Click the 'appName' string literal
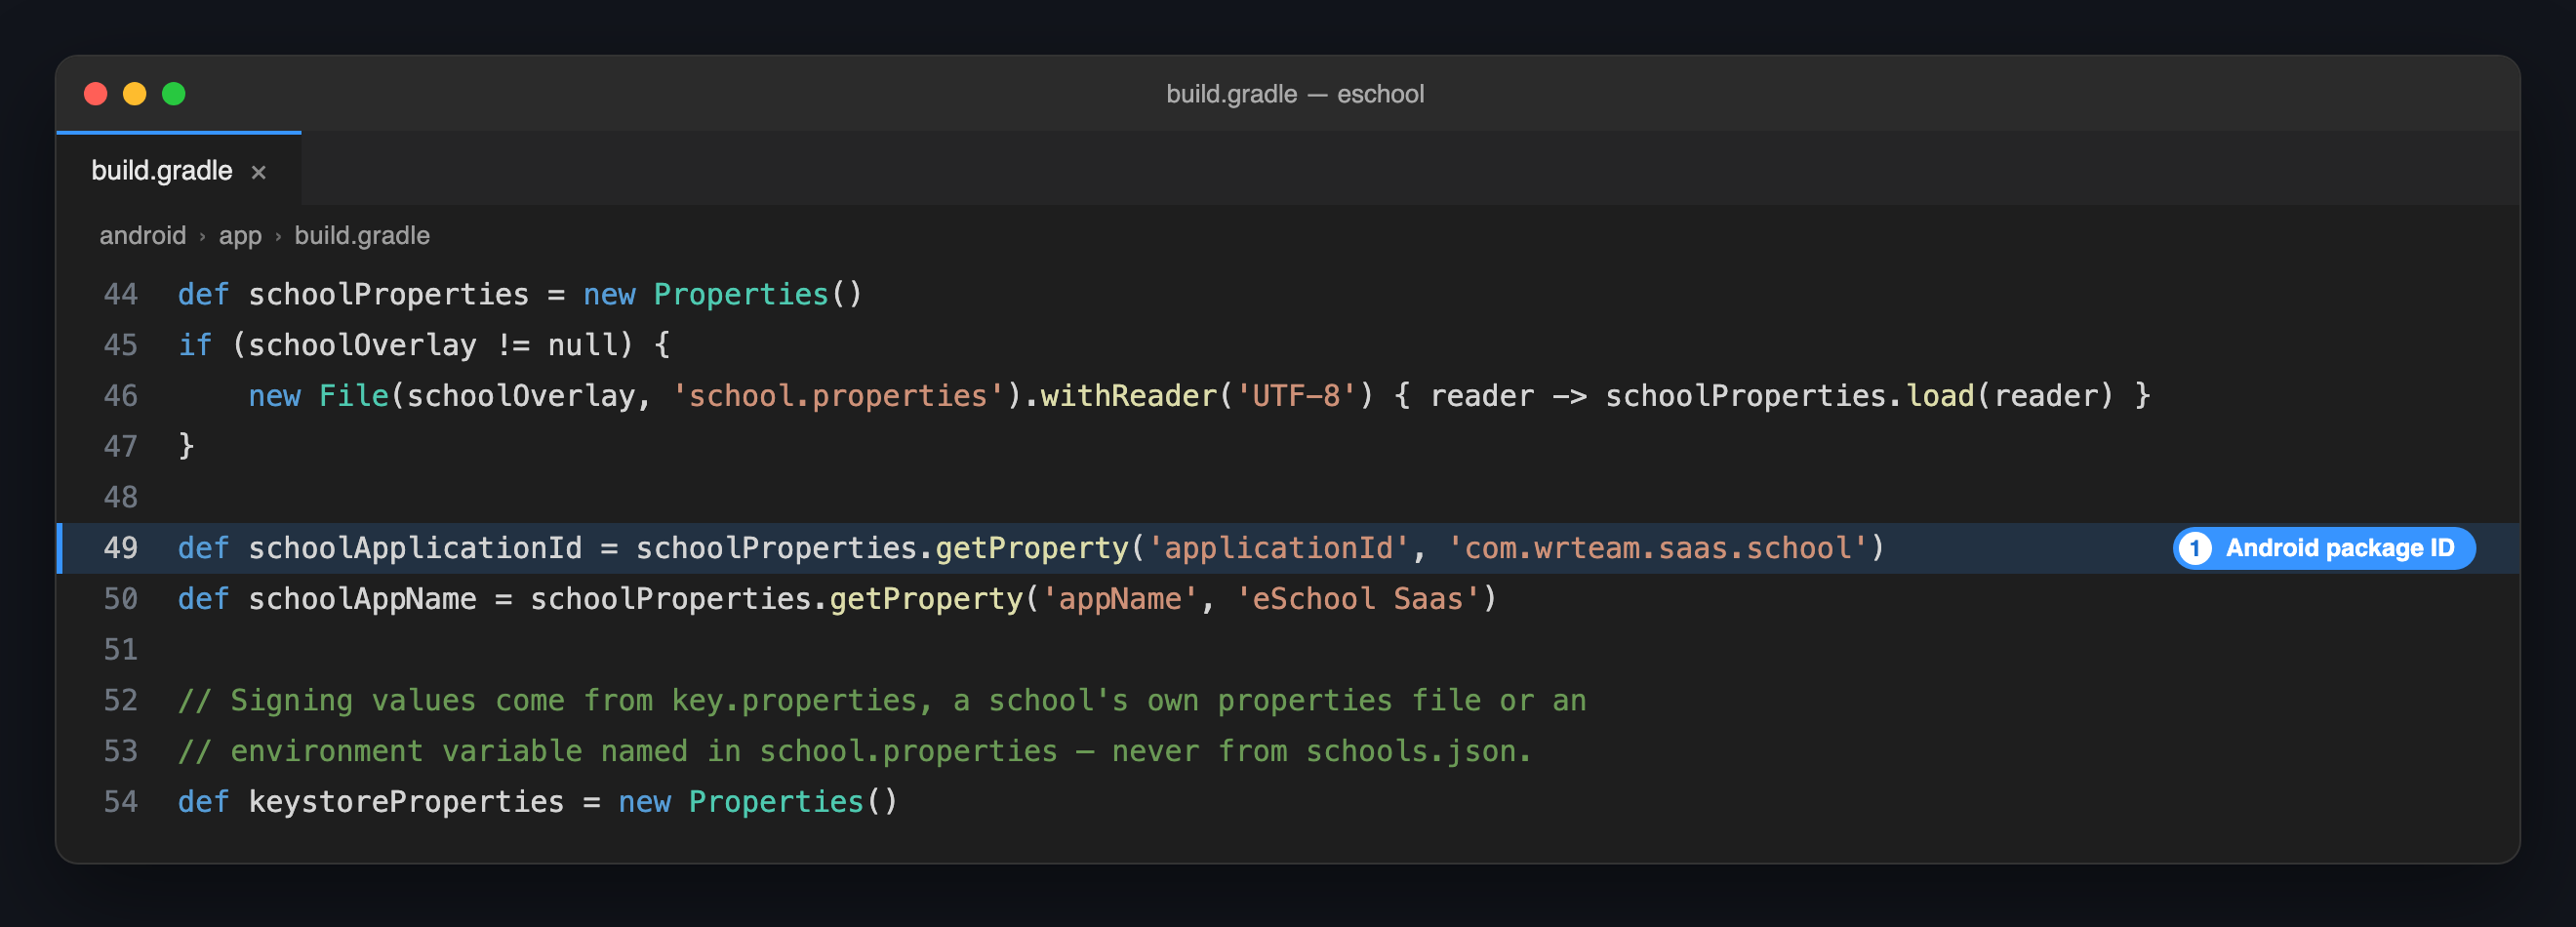Image resolution: width=2576 pixels, height=927 pixels. coord(1120,599)
